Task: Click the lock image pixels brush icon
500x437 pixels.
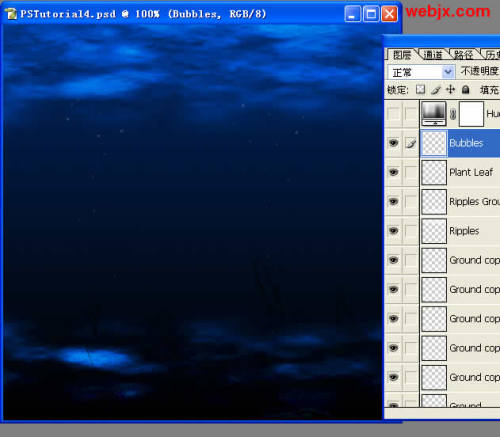Action: (436, 90)
